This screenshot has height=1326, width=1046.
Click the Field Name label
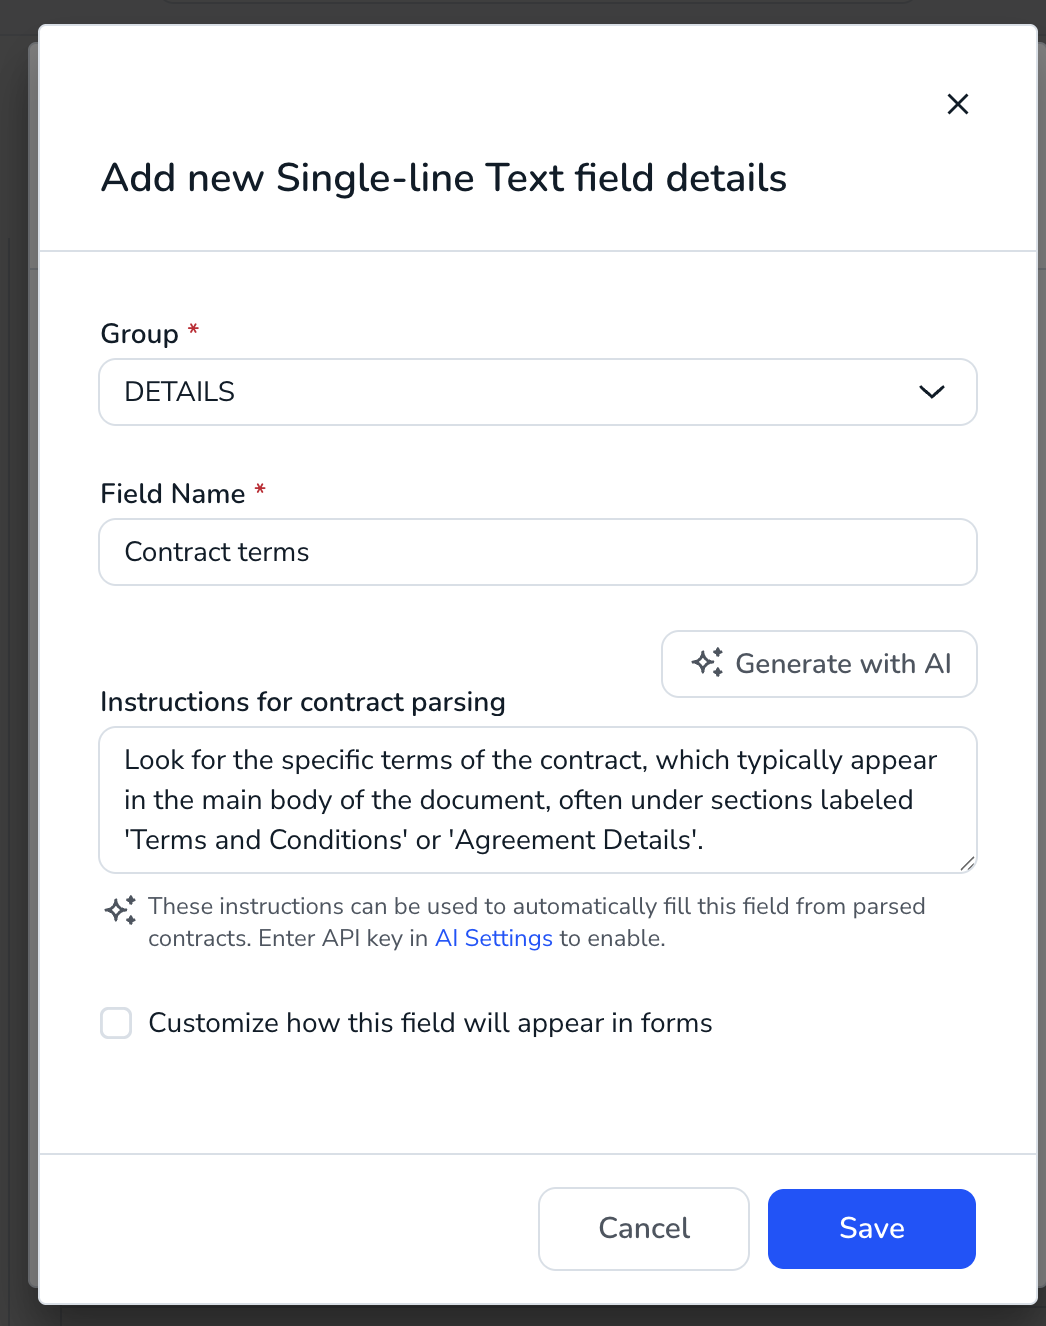173,494
